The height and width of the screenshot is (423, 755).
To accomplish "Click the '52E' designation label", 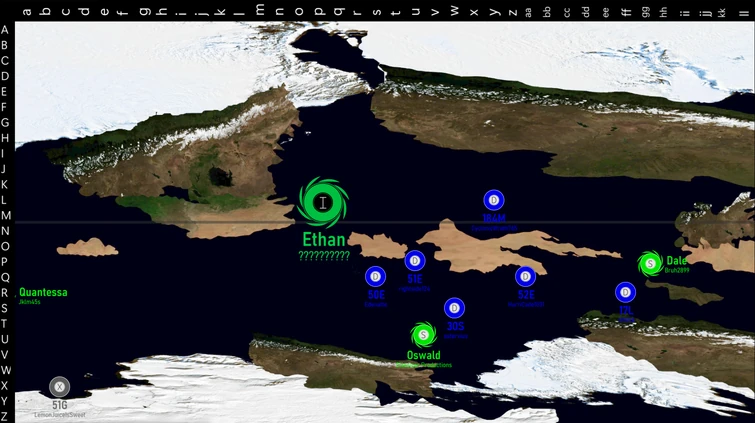I will point(526,295).
